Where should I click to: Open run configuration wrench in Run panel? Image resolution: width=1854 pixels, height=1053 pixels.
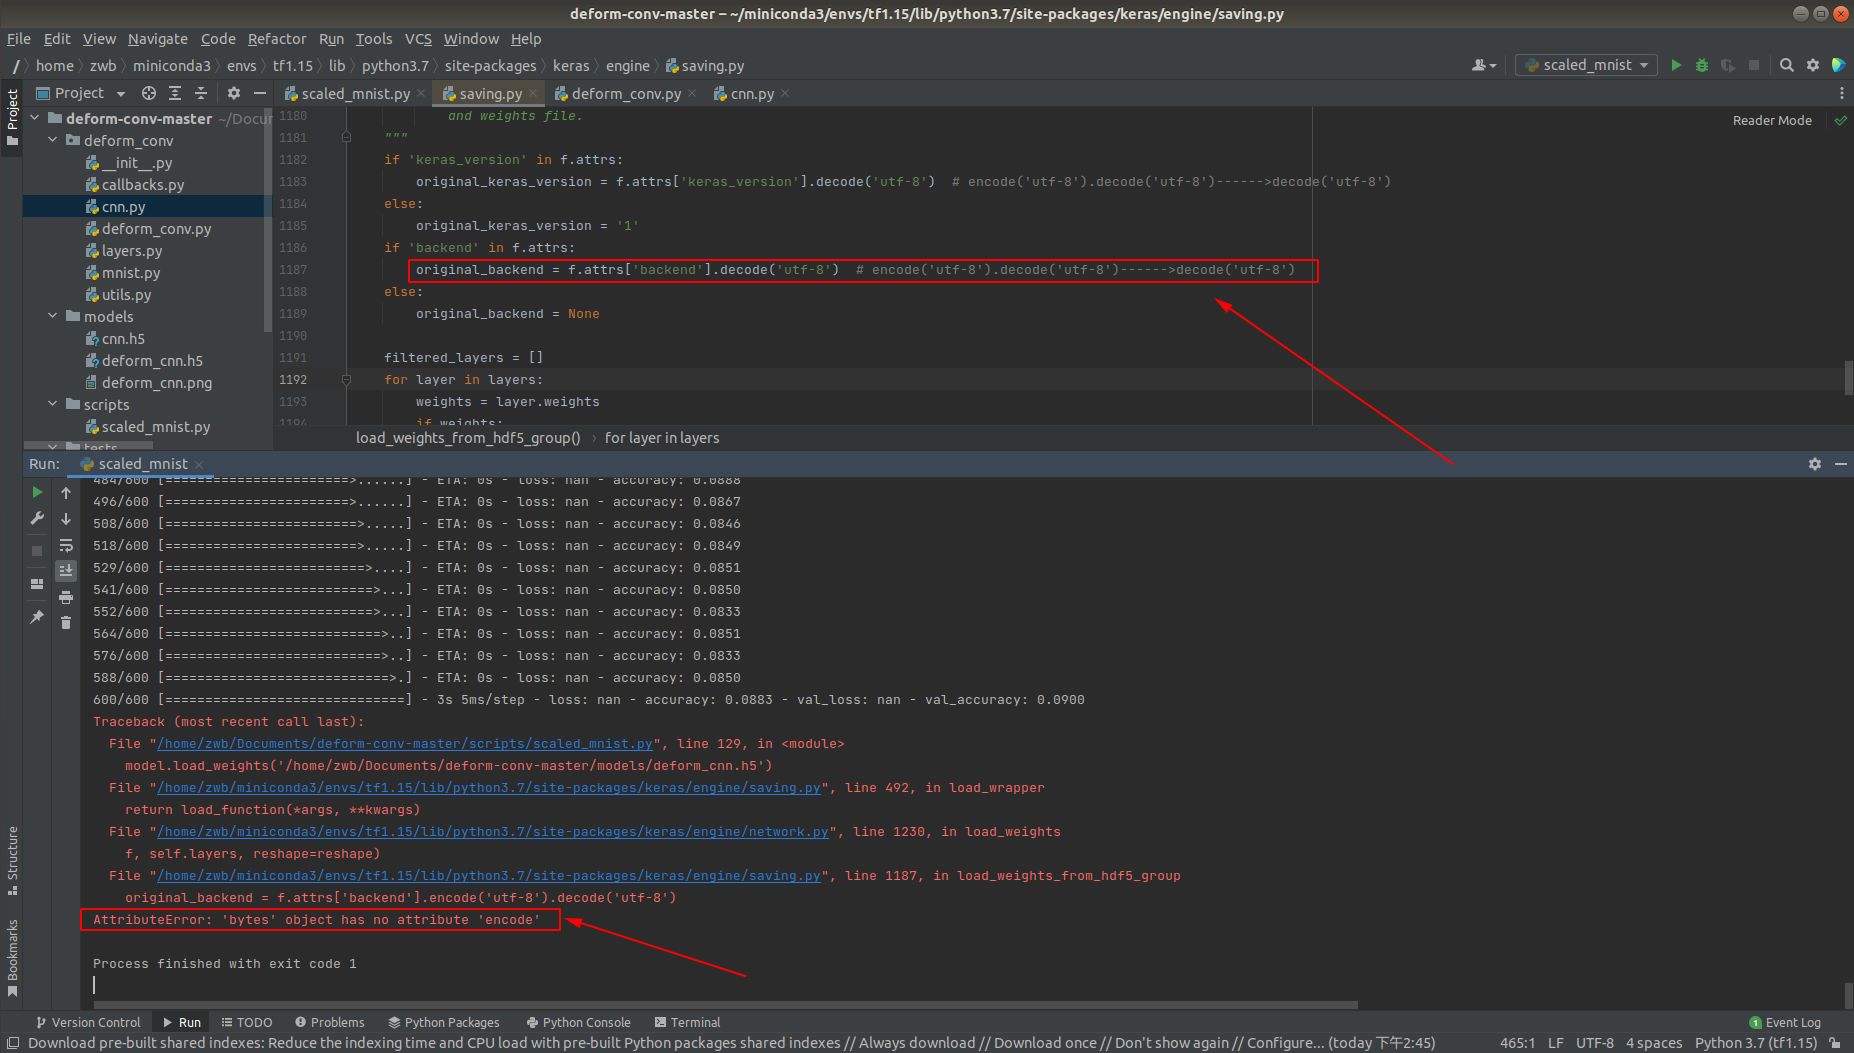(x=37, y=518)
